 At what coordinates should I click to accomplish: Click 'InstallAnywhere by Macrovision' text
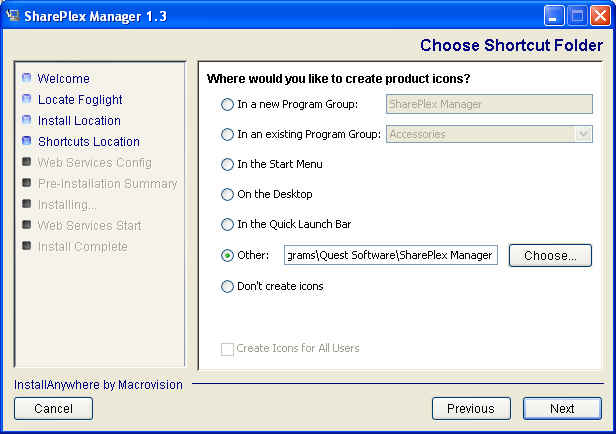(x=98, y=385)
